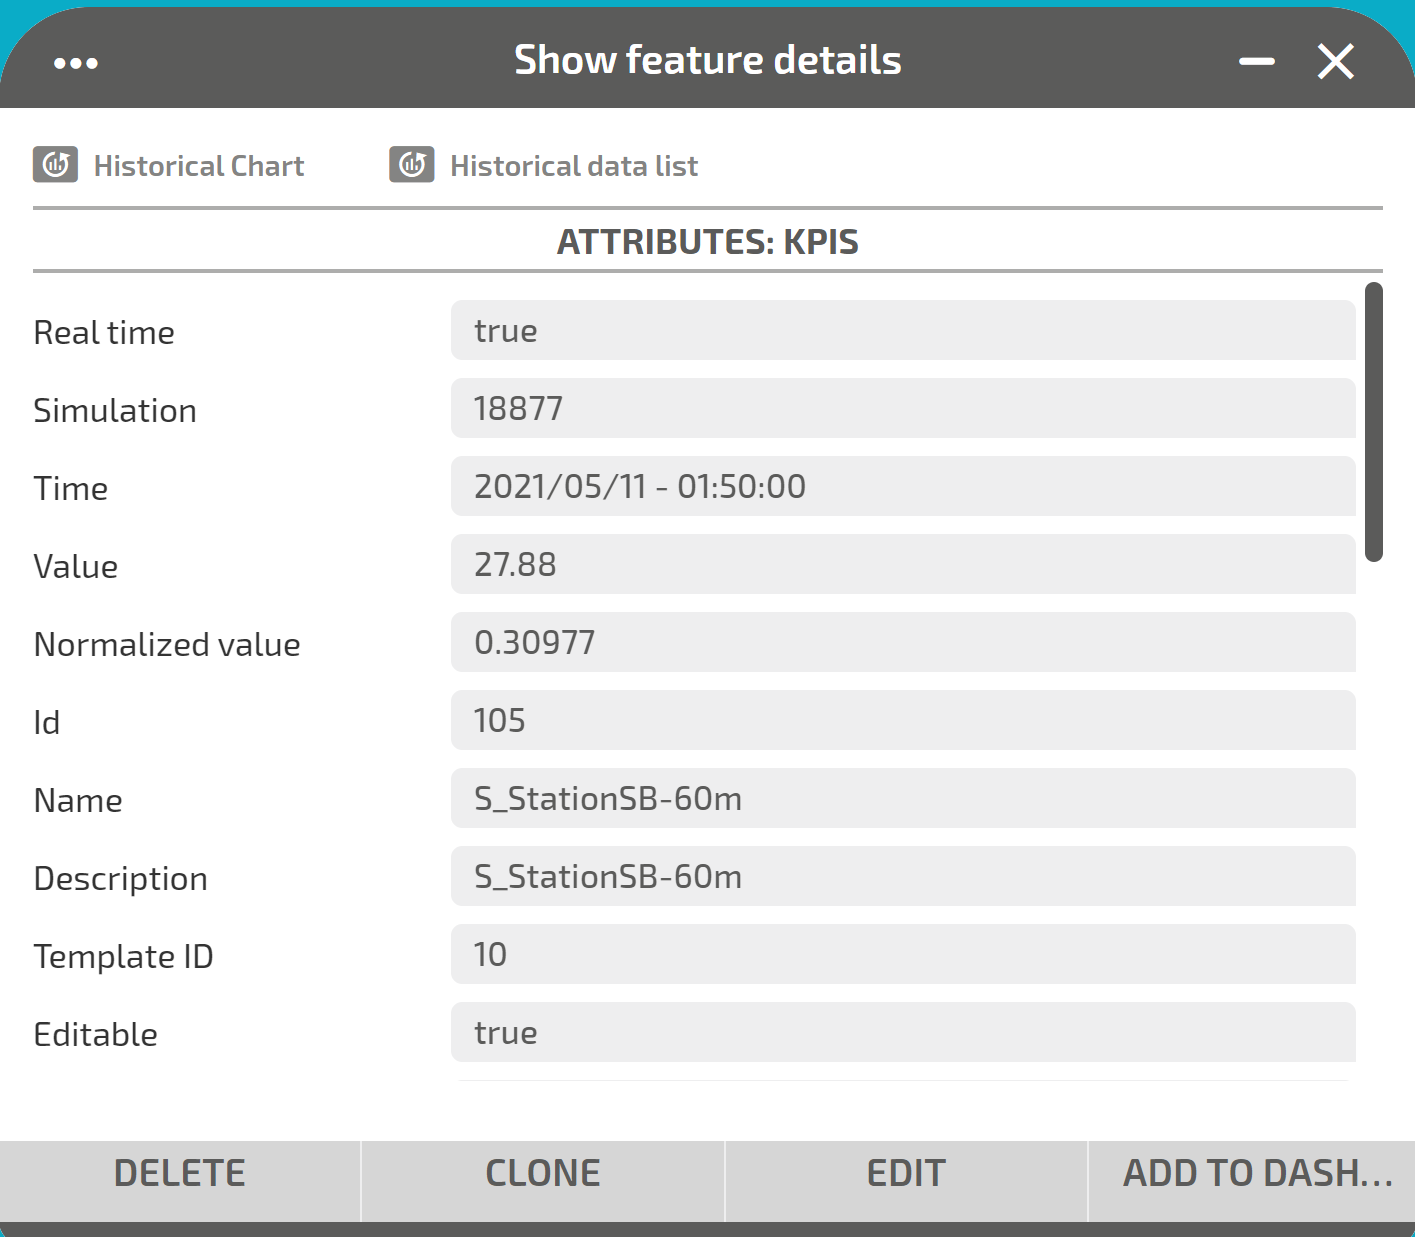The image size is (1415, 1237).
Task: Select the Real time value field
Action: (x=903, y=330)
